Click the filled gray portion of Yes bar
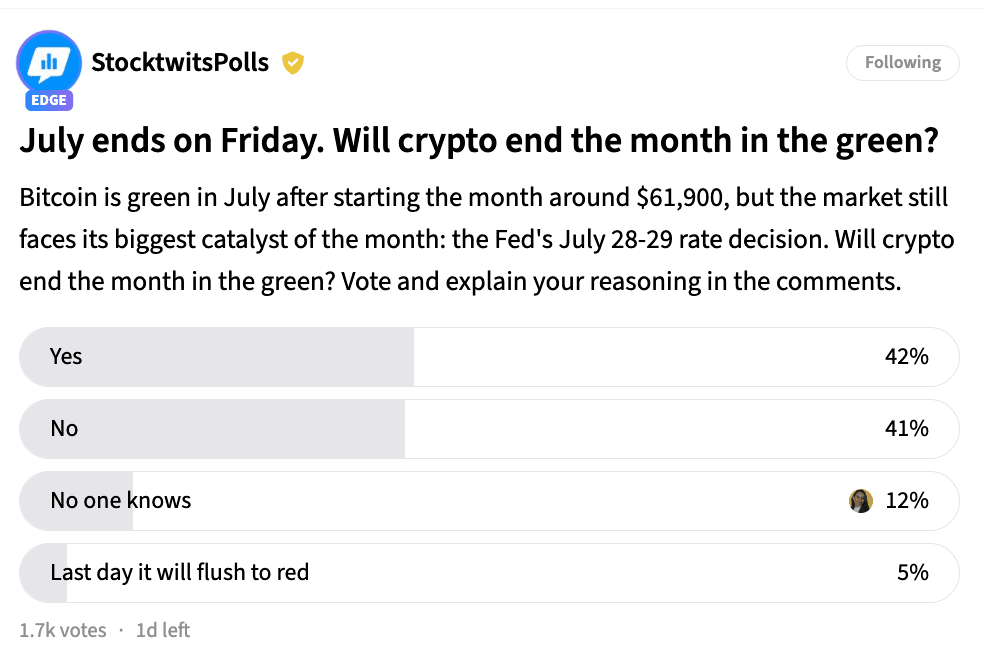 (x=217, y=356)
